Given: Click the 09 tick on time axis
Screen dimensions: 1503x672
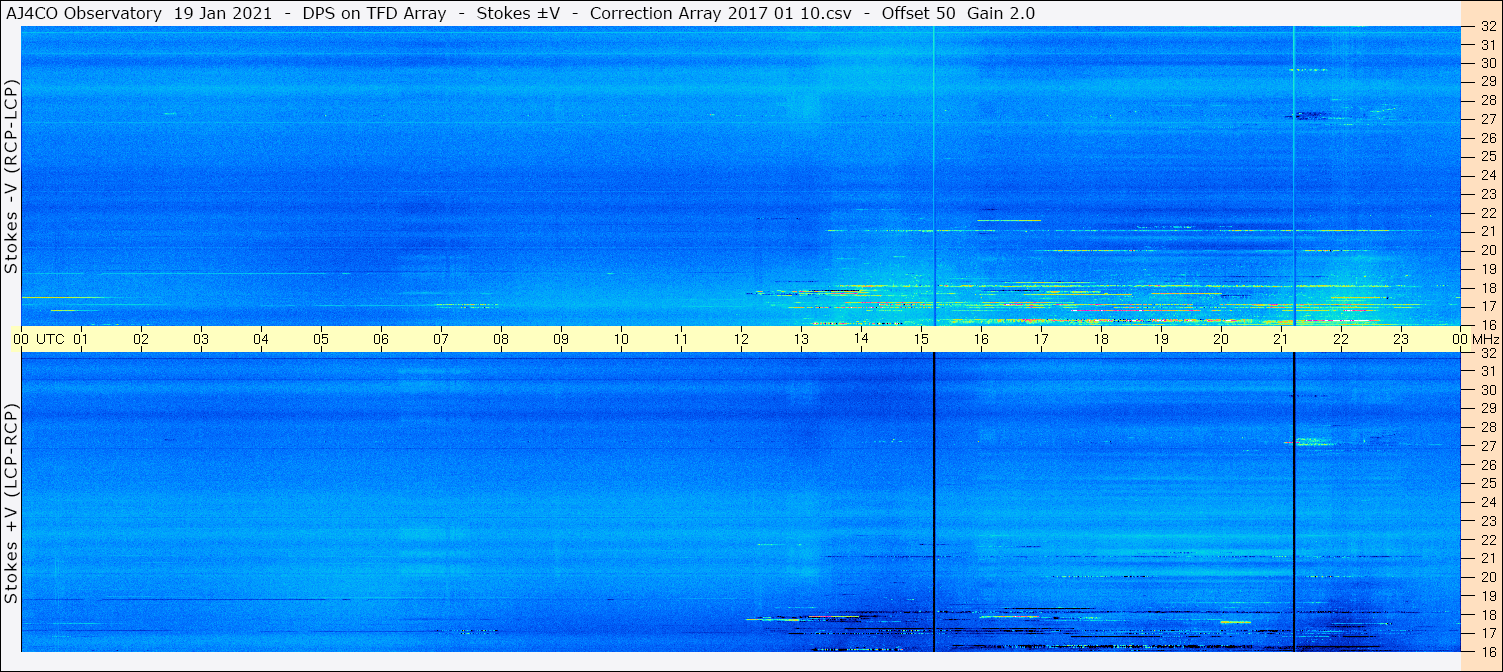Looking at the screenshot, I should [561, 339].
